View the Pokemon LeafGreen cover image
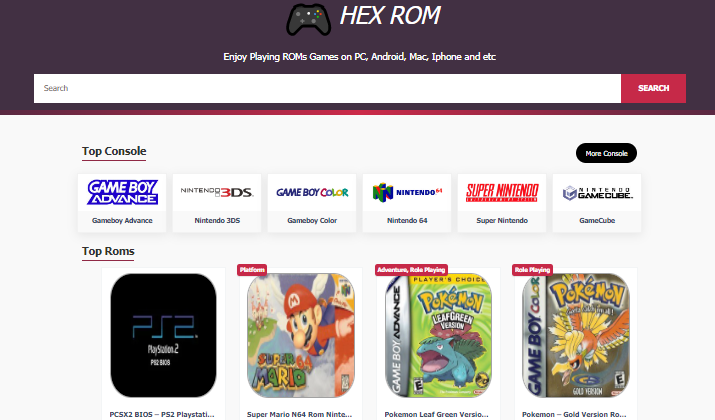This screenshot has height=420, width=715. (438, 335)
